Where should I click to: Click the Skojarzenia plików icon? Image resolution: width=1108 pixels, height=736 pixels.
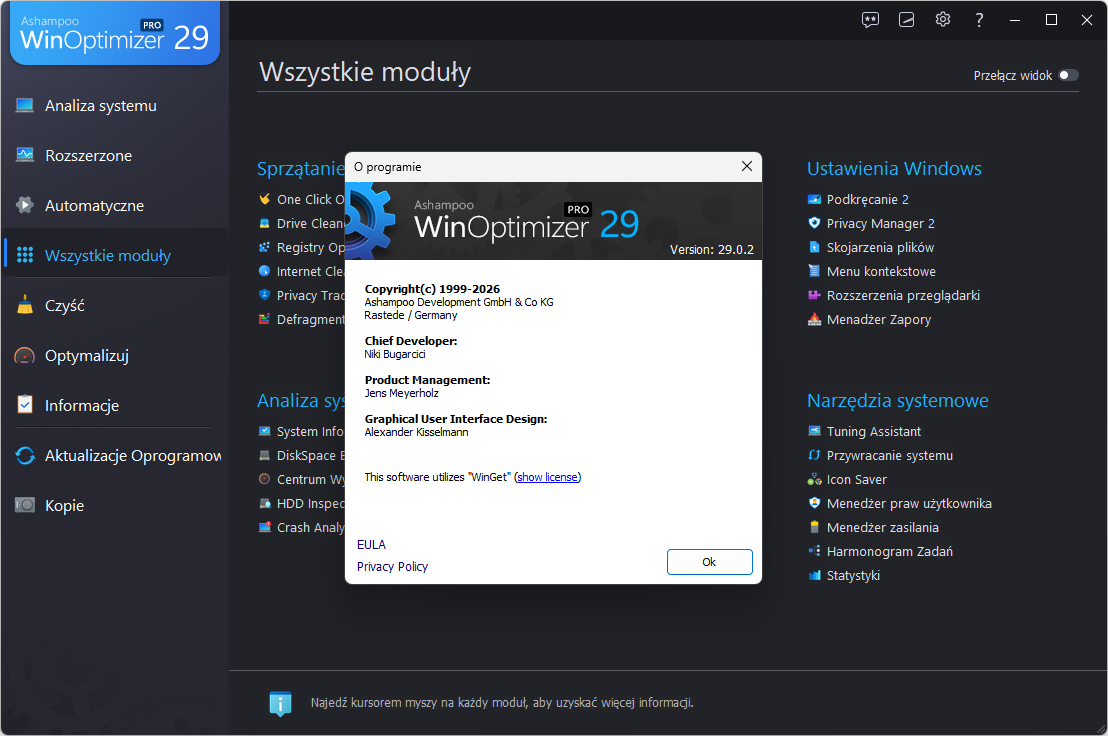814,247
